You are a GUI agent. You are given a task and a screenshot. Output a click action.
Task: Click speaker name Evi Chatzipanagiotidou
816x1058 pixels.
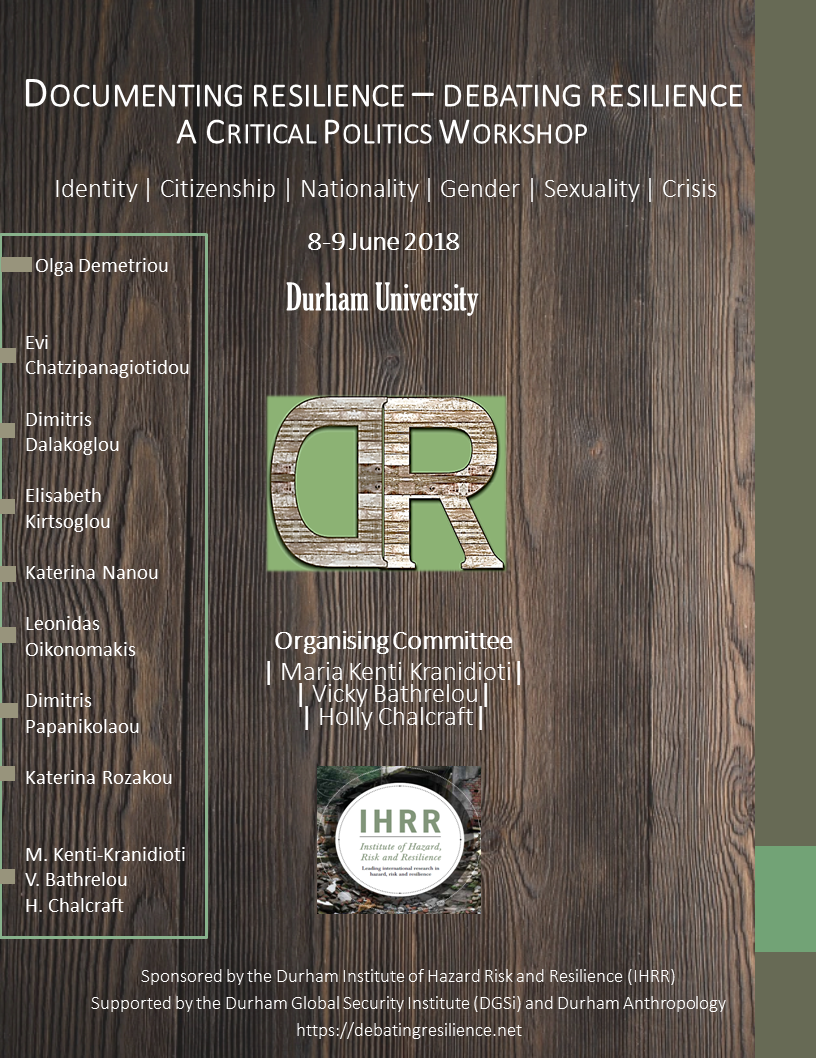tap(106, 355)
